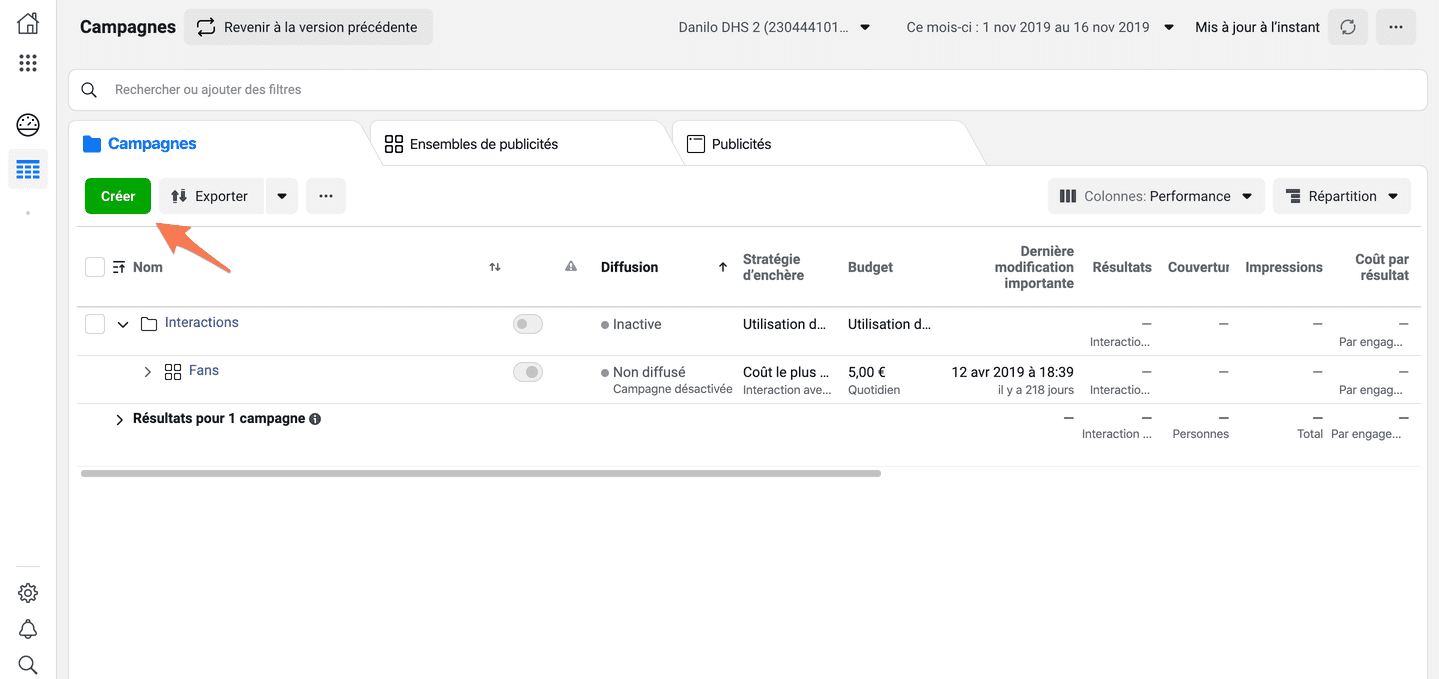The image size is (1439, 679).
Task: Open settings gear in left sidebar
Action: [x=28, y=593]
